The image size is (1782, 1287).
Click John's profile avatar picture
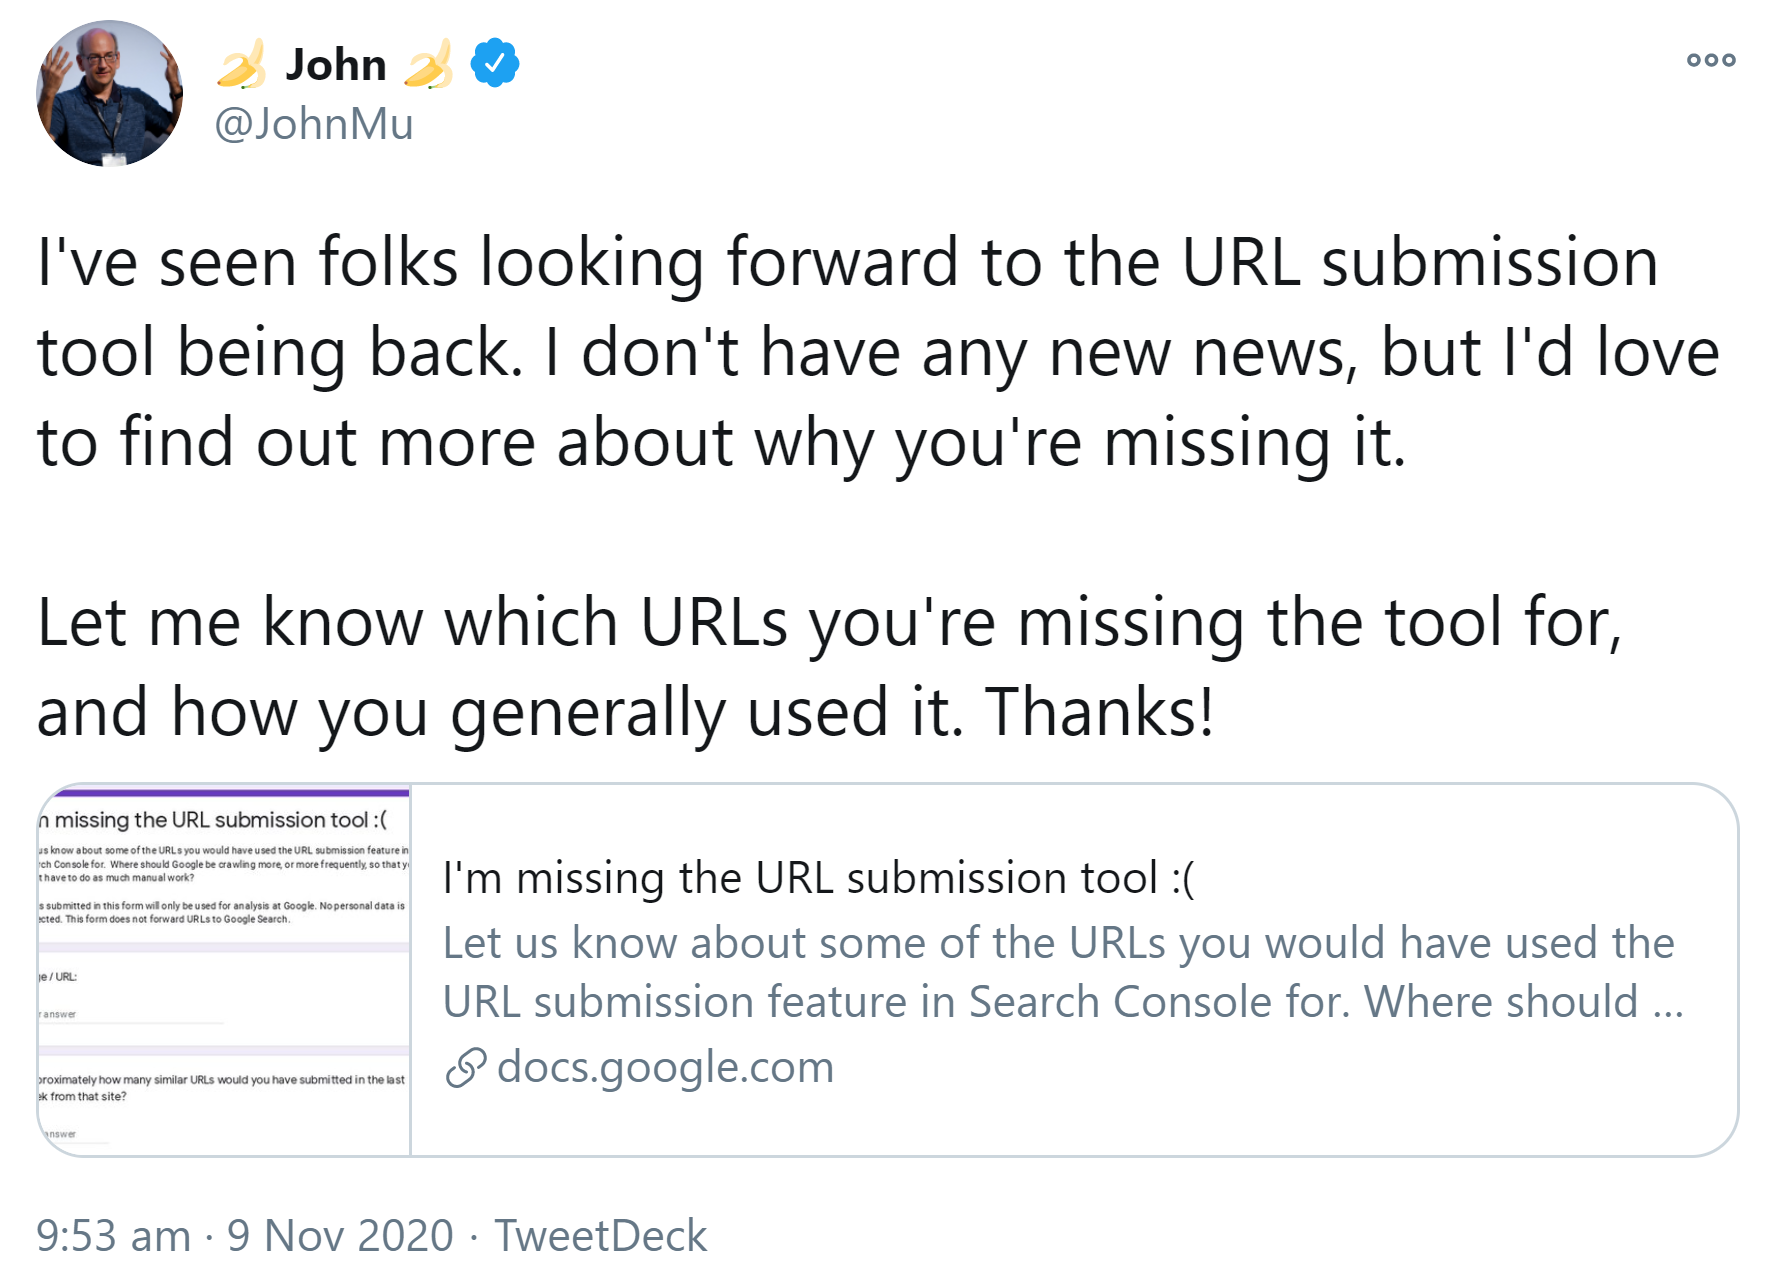pyautogui.click(x=110, y=95)
